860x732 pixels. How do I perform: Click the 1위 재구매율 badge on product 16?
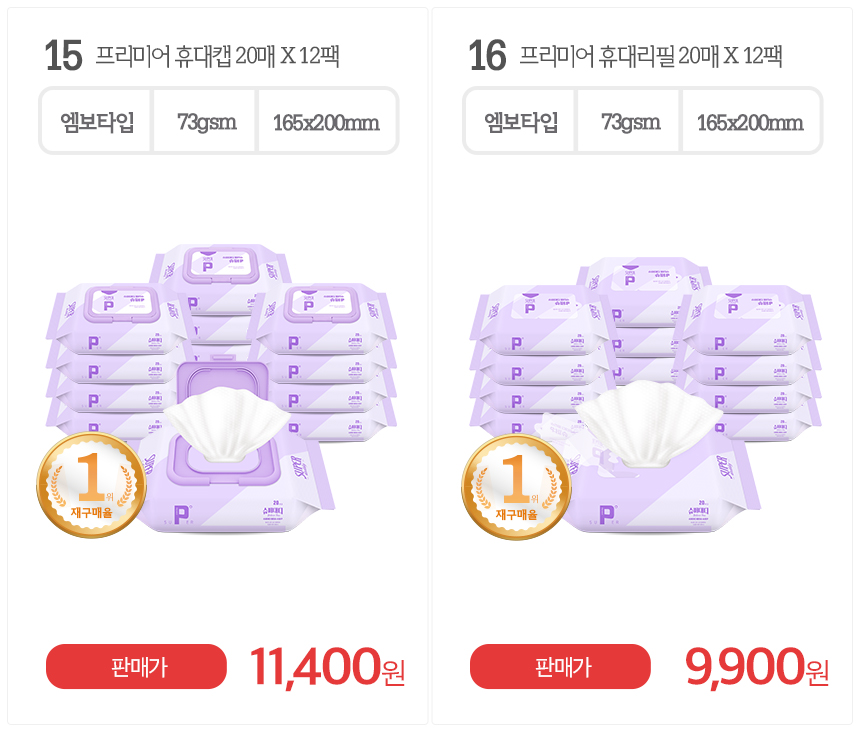pos(515,486)
